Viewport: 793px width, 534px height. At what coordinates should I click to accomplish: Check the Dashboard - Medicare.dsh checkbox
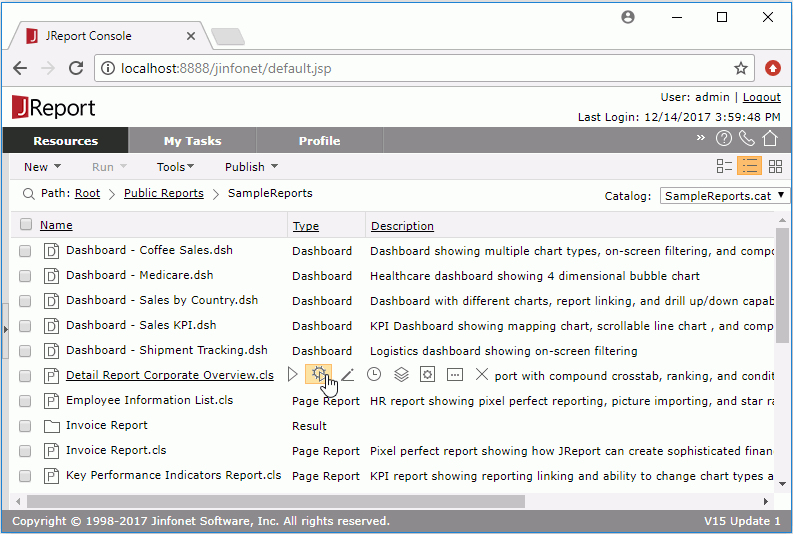(x=25, y=276)
